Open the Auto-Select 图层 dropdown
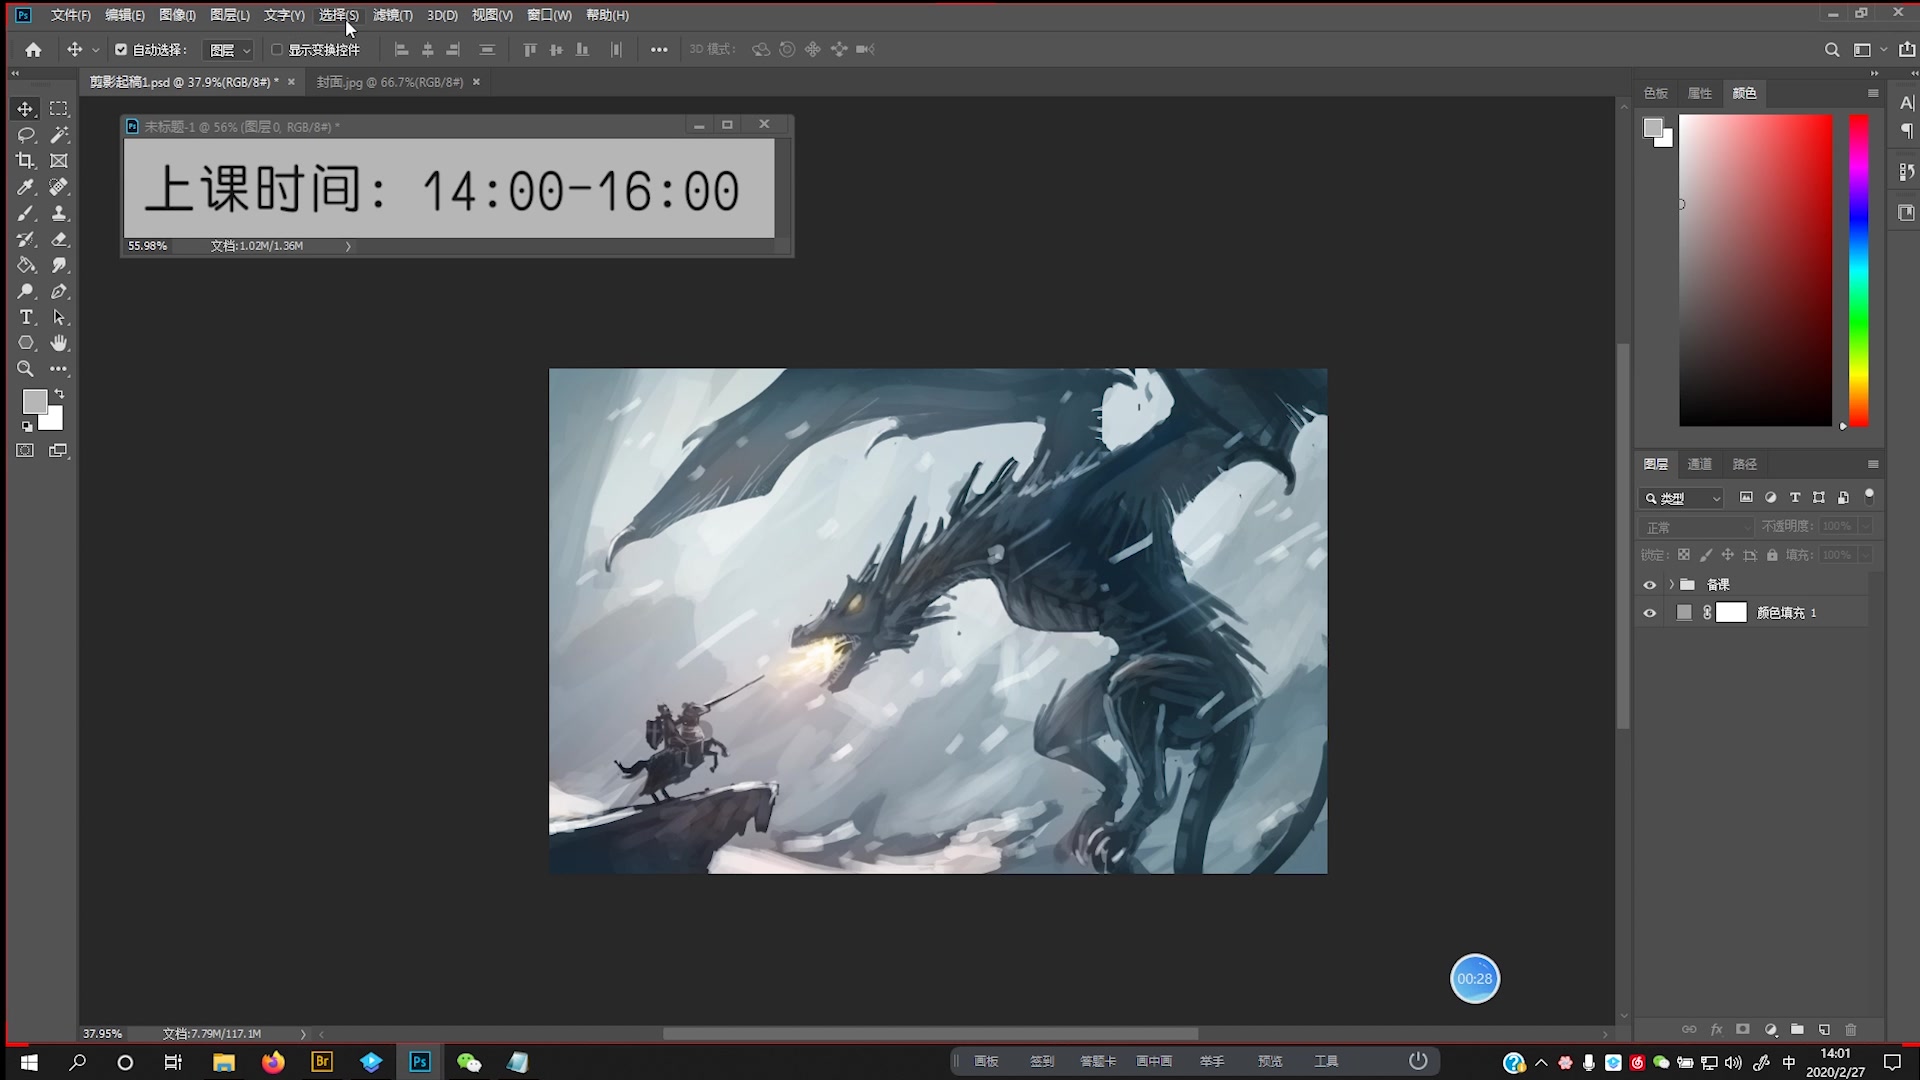The height and width of the screenshot is (1080, 1920). click(x=228, y=50)
